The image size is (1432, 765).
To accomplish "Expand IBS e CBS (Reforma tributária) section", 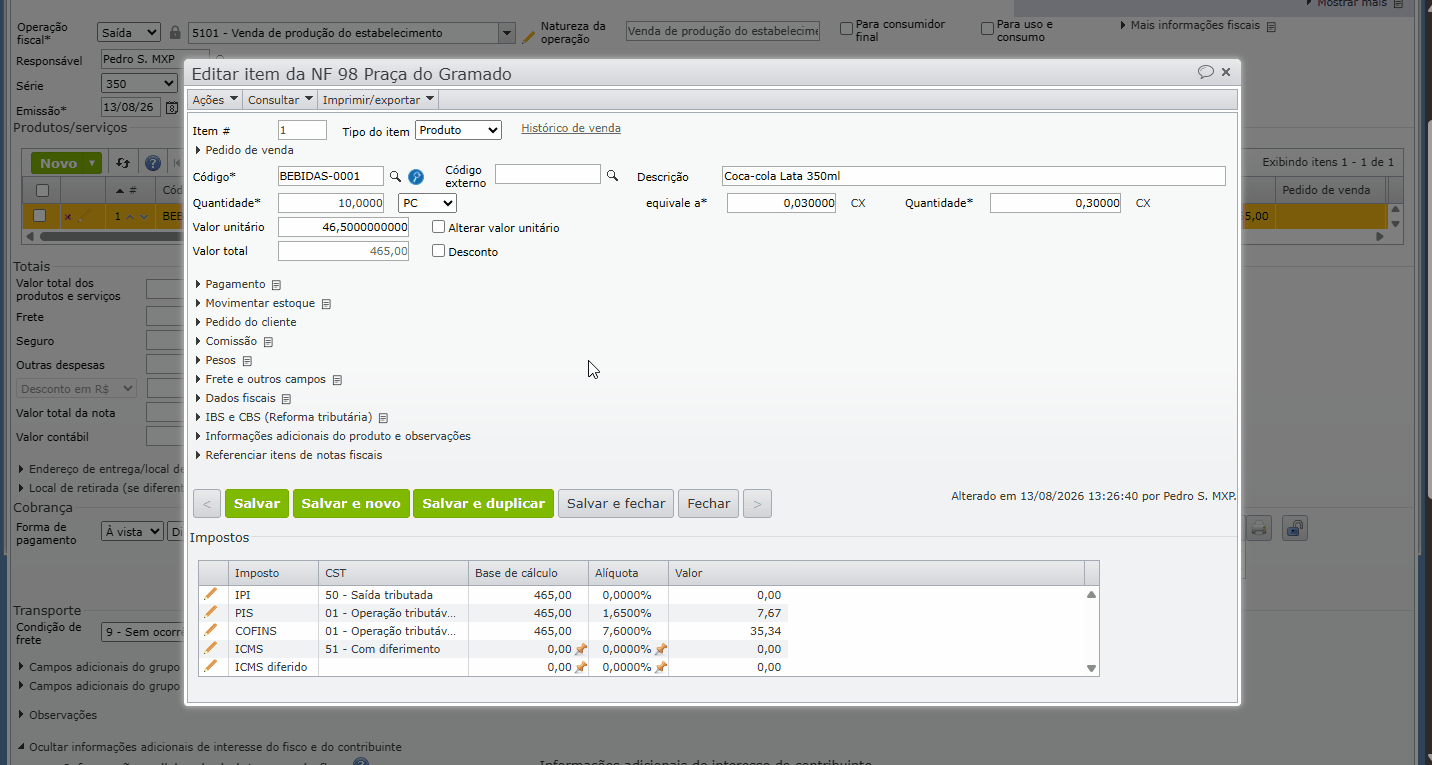I will [288, 417].
